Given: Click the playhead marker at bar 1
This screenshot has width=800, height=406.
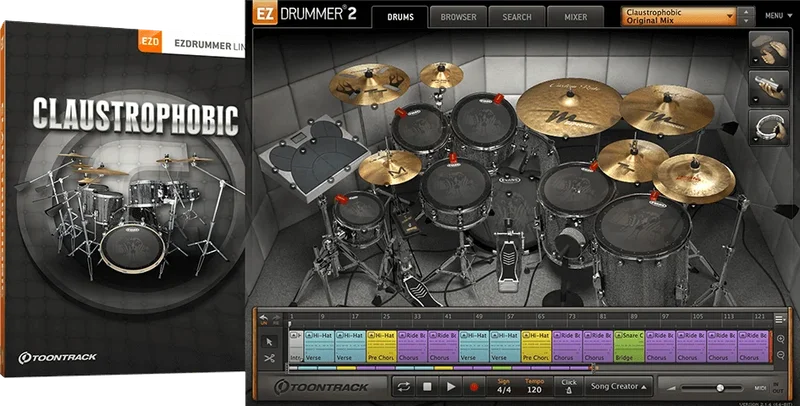Looking at the screenshot, I should [289, 324].
